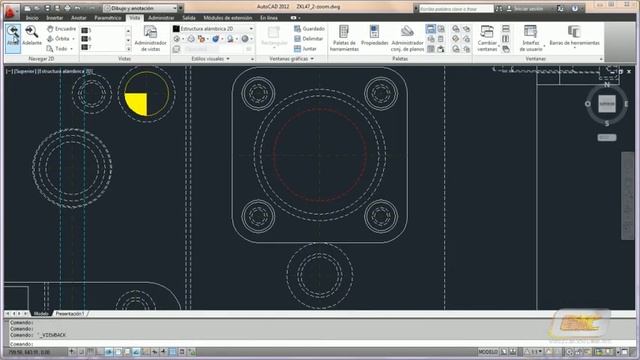Open the Anotar ribbon tab

coord(78,18)
